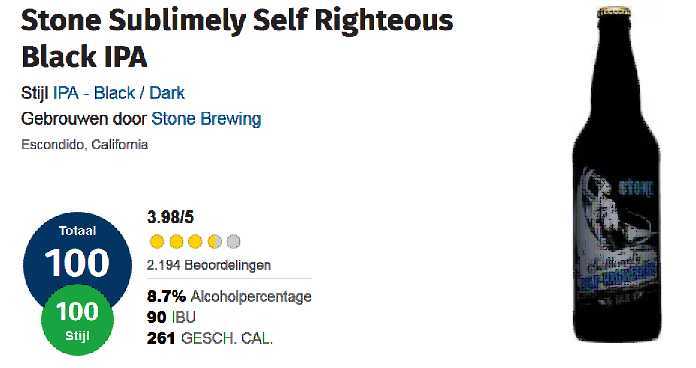Click the fourth half-filled rating star
The image size is (696, 368).
pyautogui.click(x=214, y=242)
